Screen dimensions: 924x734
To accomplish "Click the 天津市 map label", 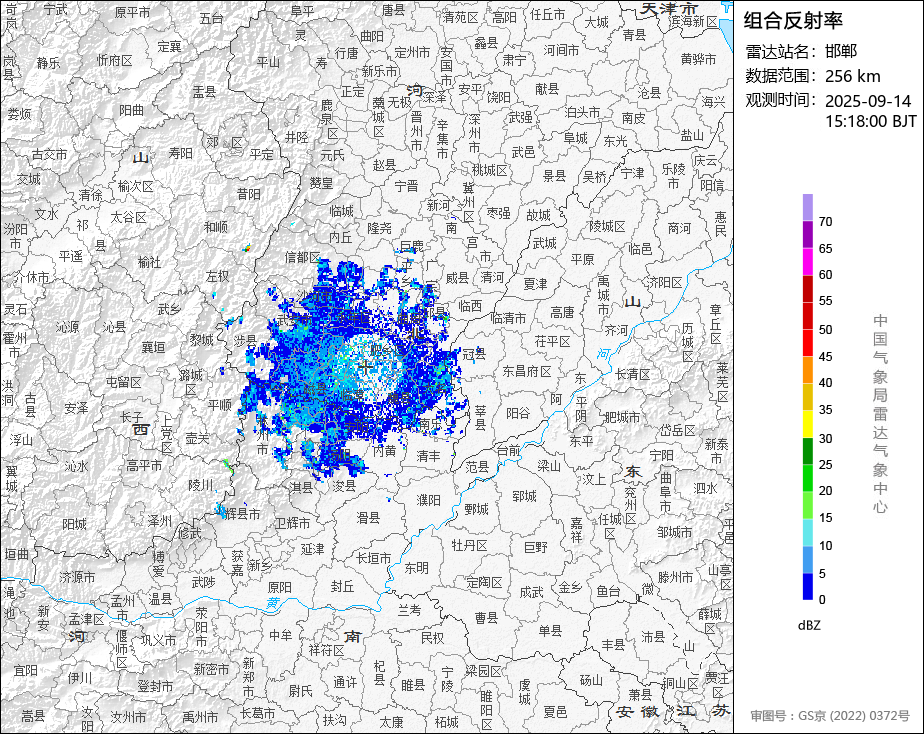I will click(669, 9).
